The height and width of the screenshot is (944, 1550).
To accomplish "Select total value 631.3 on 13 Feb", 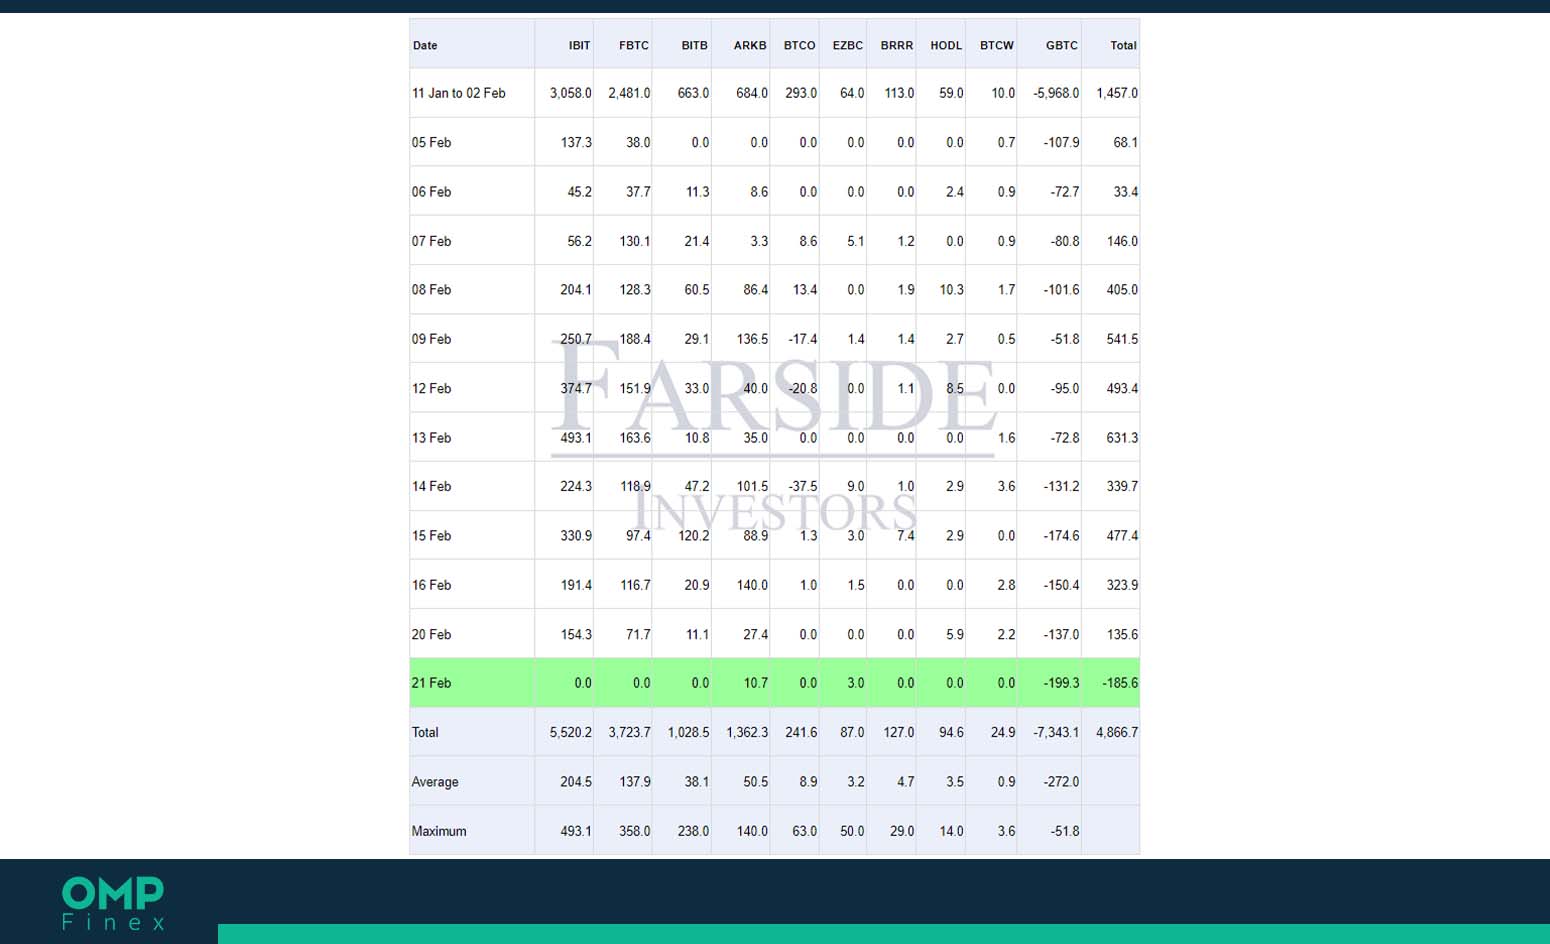I will coord(1122,437).
